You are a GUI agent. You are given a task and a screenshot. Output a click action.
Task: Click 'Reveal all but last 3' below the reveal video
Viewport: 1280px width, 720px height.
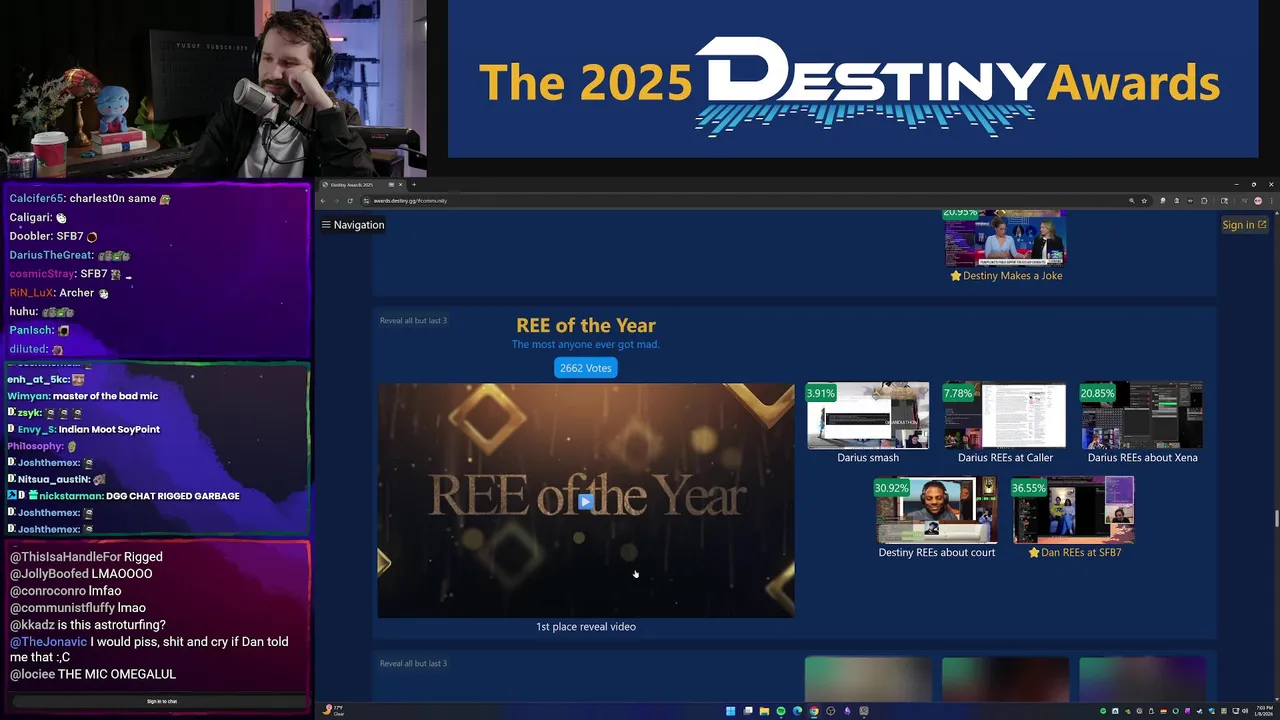click(413, 664)
